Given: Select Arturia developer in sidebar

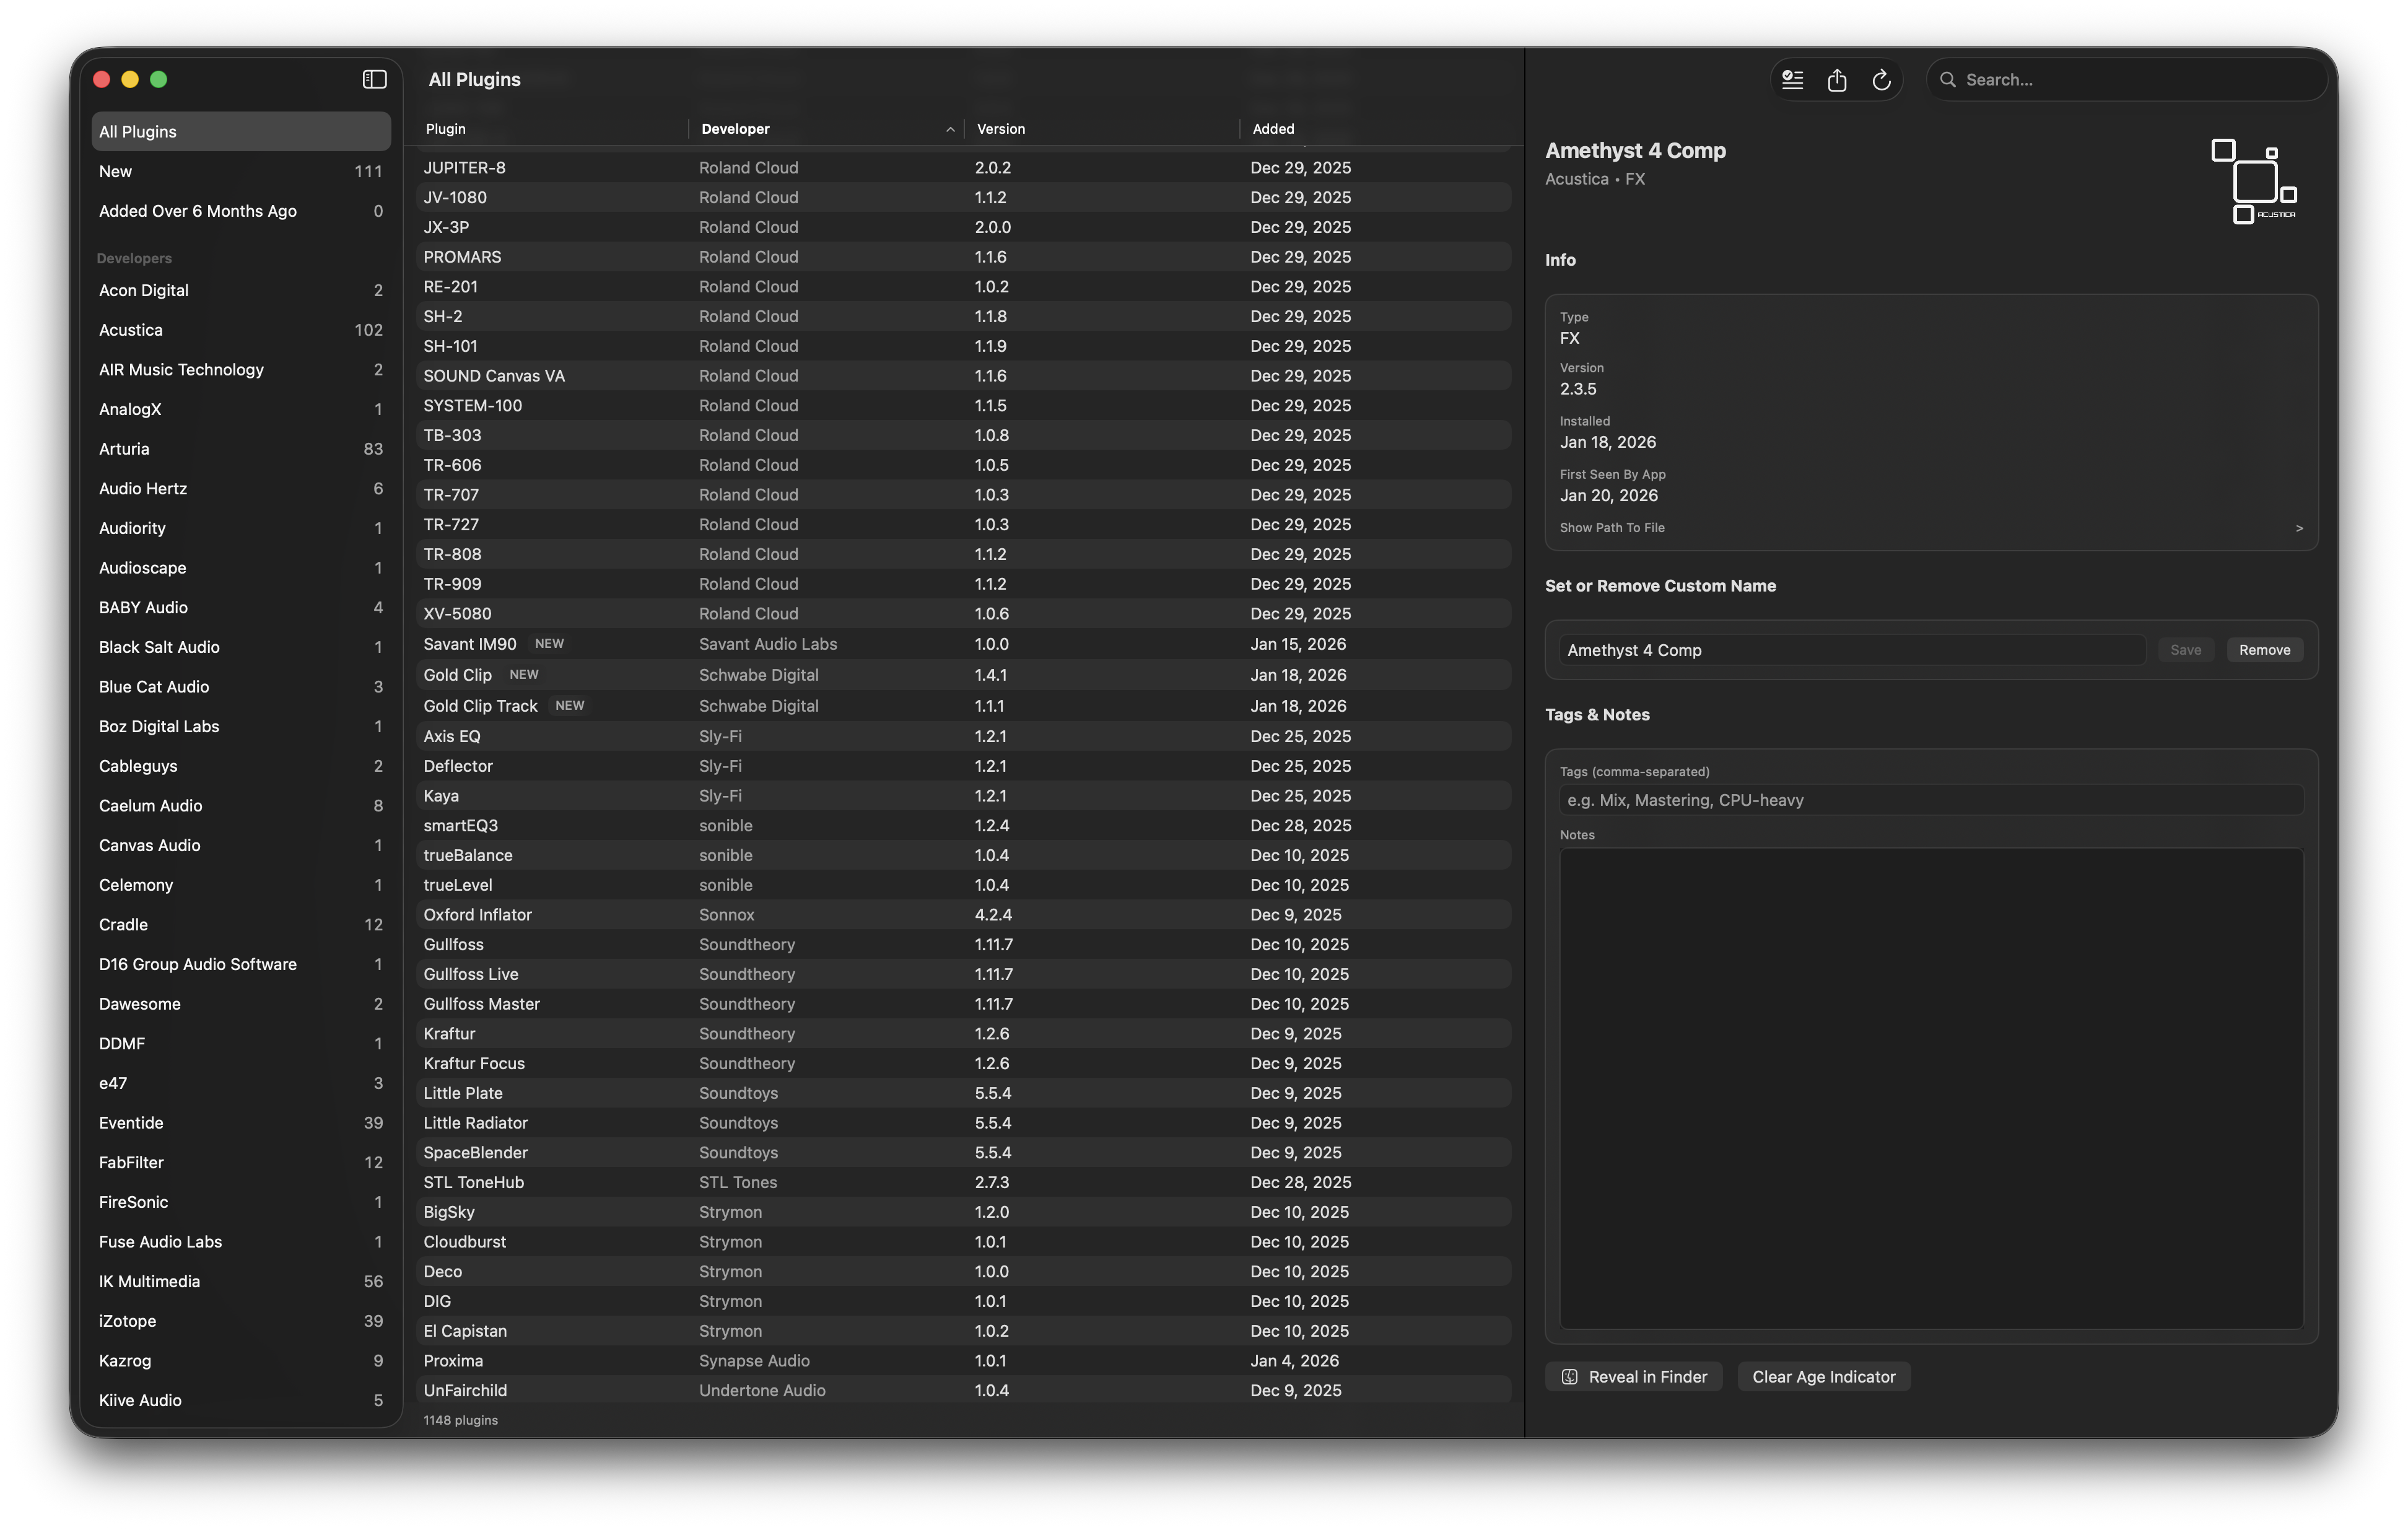Looking at the screenshot, I should click(x=241, y=449).
